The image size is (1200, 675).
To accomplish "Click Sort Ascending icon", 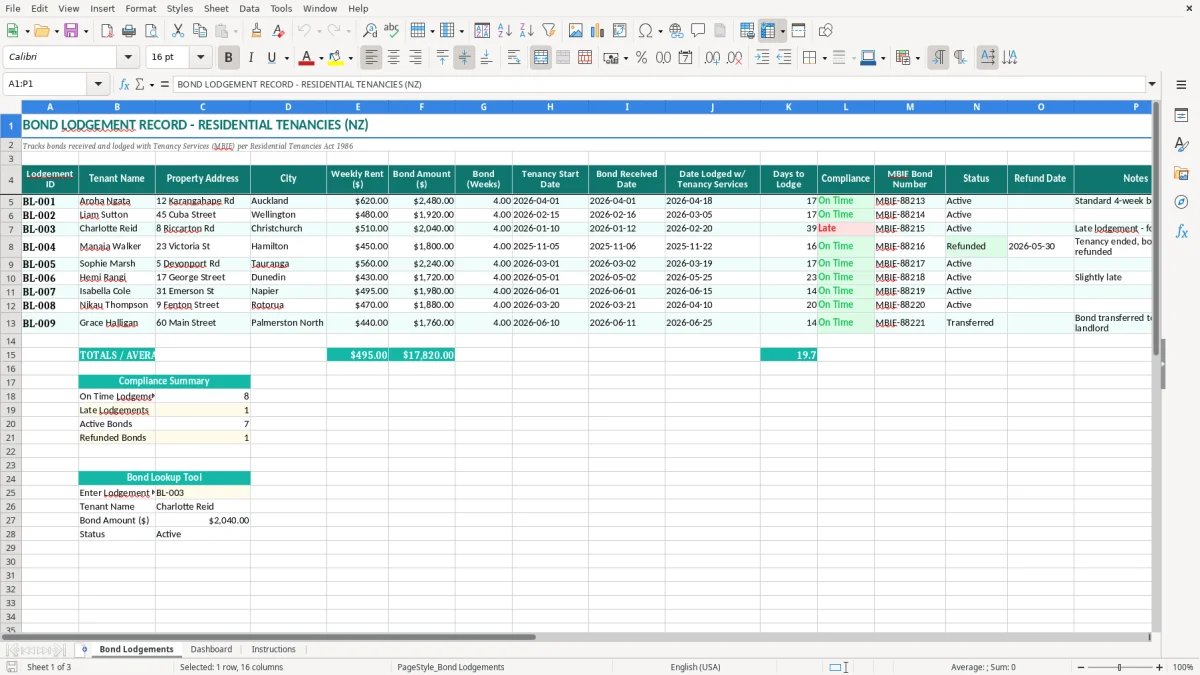I will (505, 31).
